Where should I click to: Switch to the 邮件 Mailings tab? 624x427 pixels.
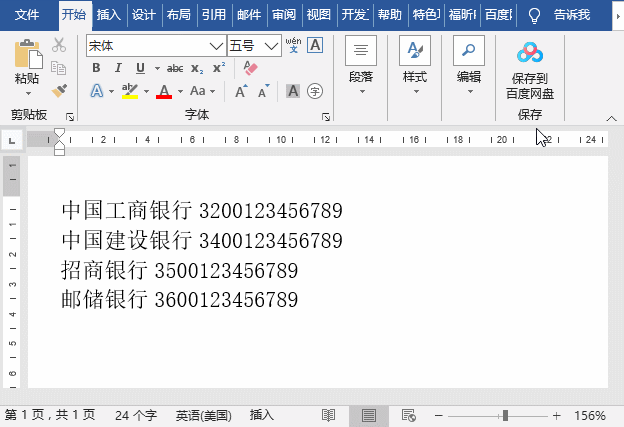click(249, 15)
